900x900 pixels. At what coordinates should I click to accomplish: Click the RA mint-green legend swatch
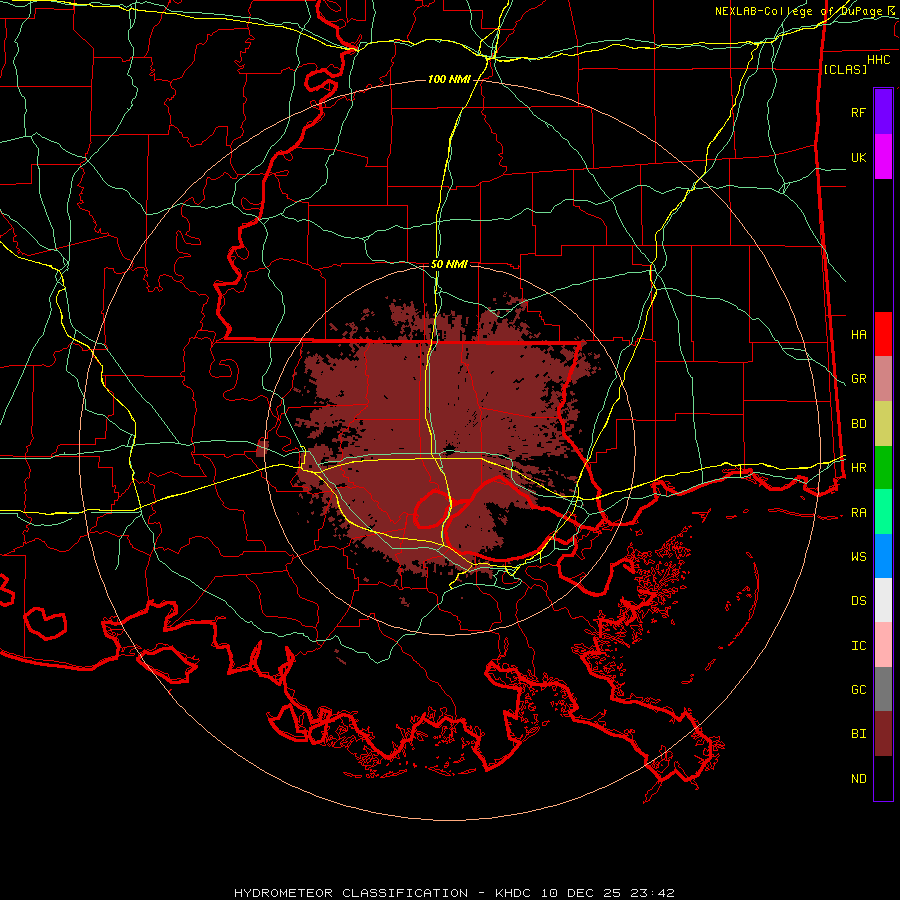[x=883, y=512]
